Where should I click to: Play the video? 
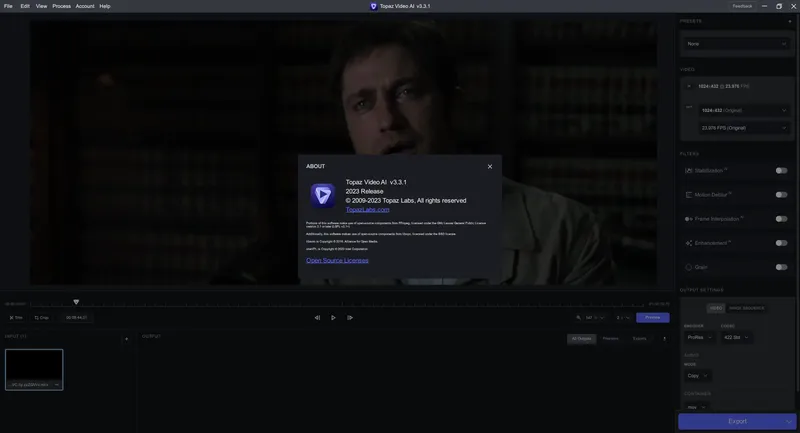tap(333, 318)
